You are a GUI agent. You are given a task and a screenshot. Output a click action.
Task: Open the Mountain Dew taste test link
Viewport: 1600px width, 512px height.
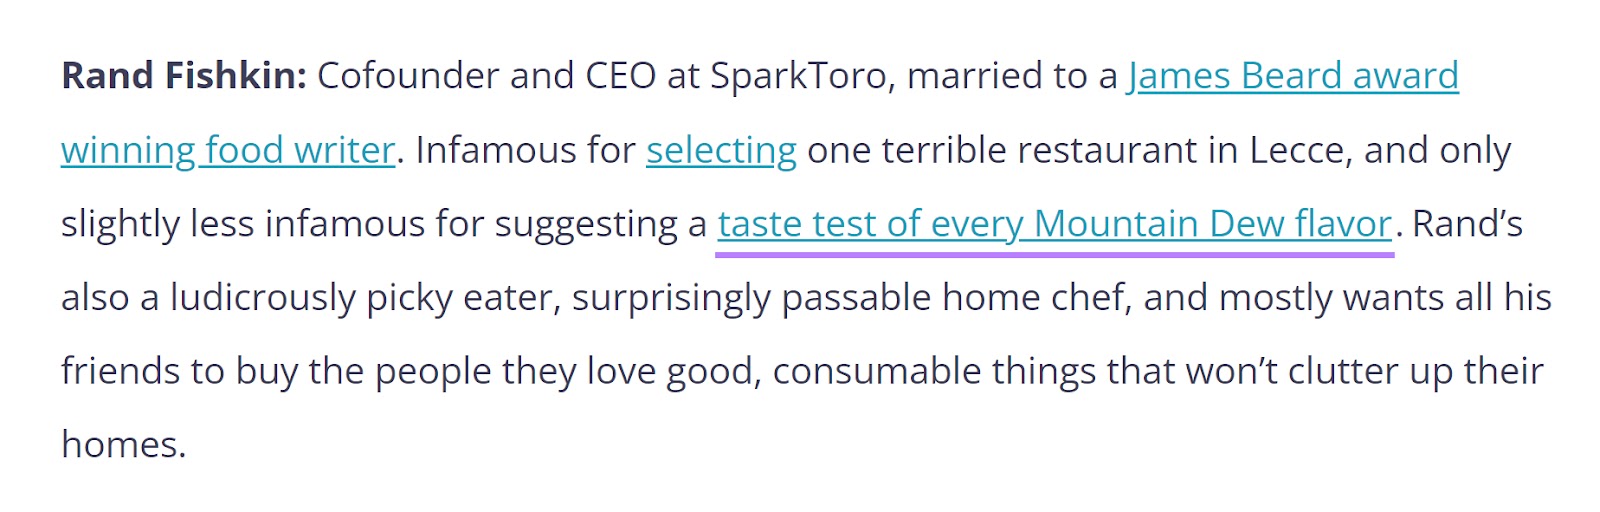click(1054, 224)
